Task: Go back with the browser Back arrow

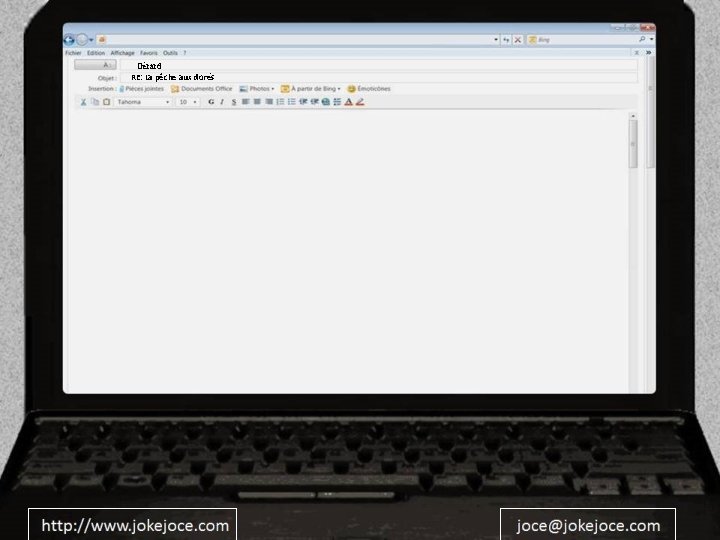Action: coord(69,40)
